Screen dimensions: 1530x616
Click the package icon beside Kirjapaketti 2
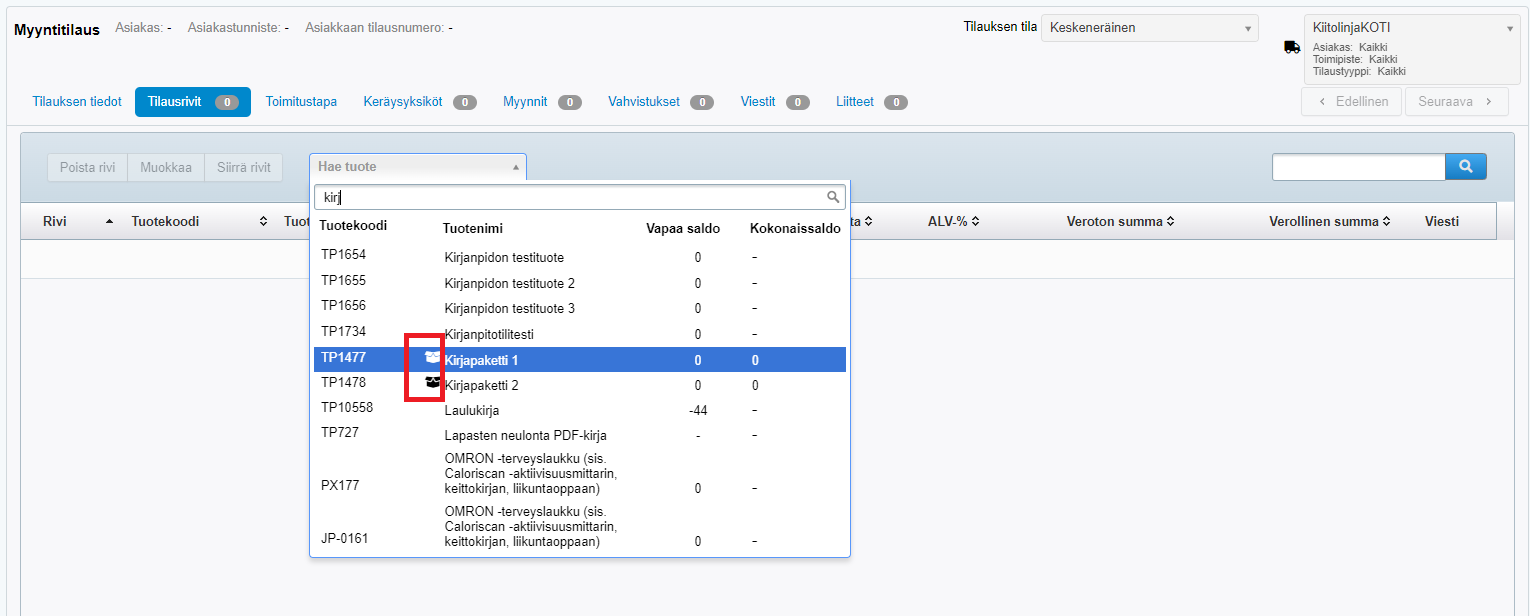click(432, 382)
